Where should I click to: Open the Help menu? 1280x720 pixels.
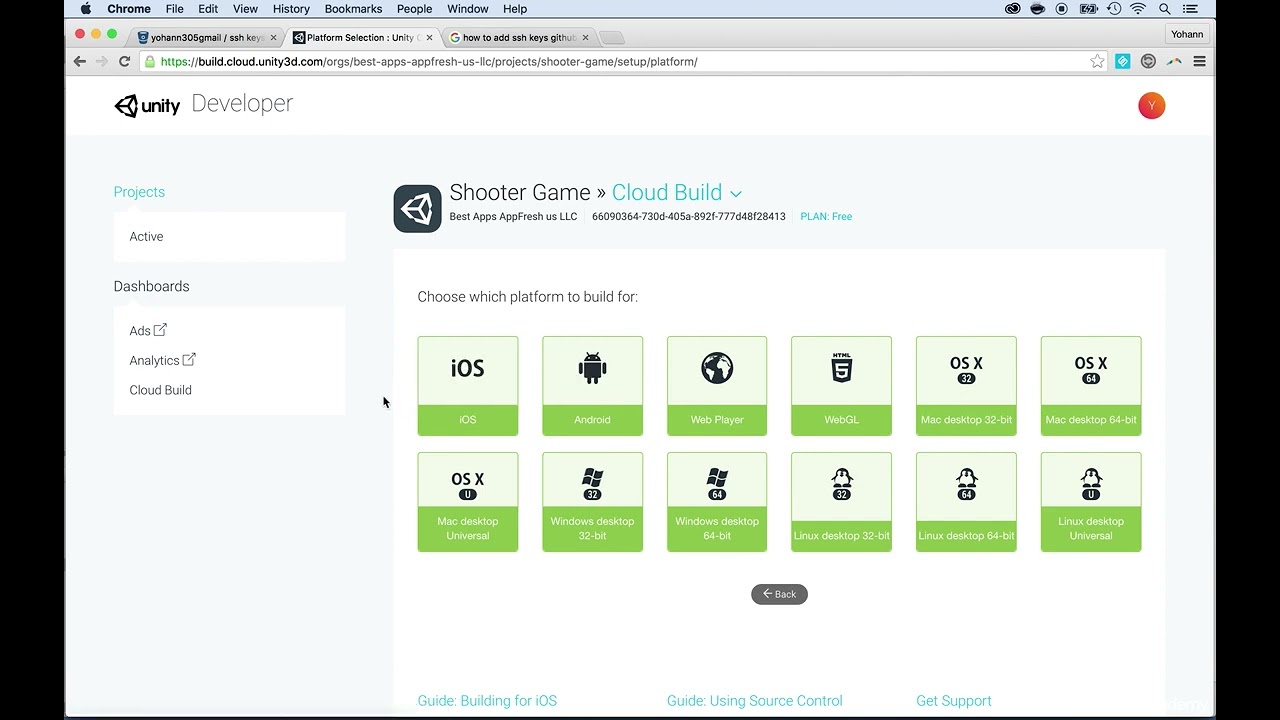515,9
